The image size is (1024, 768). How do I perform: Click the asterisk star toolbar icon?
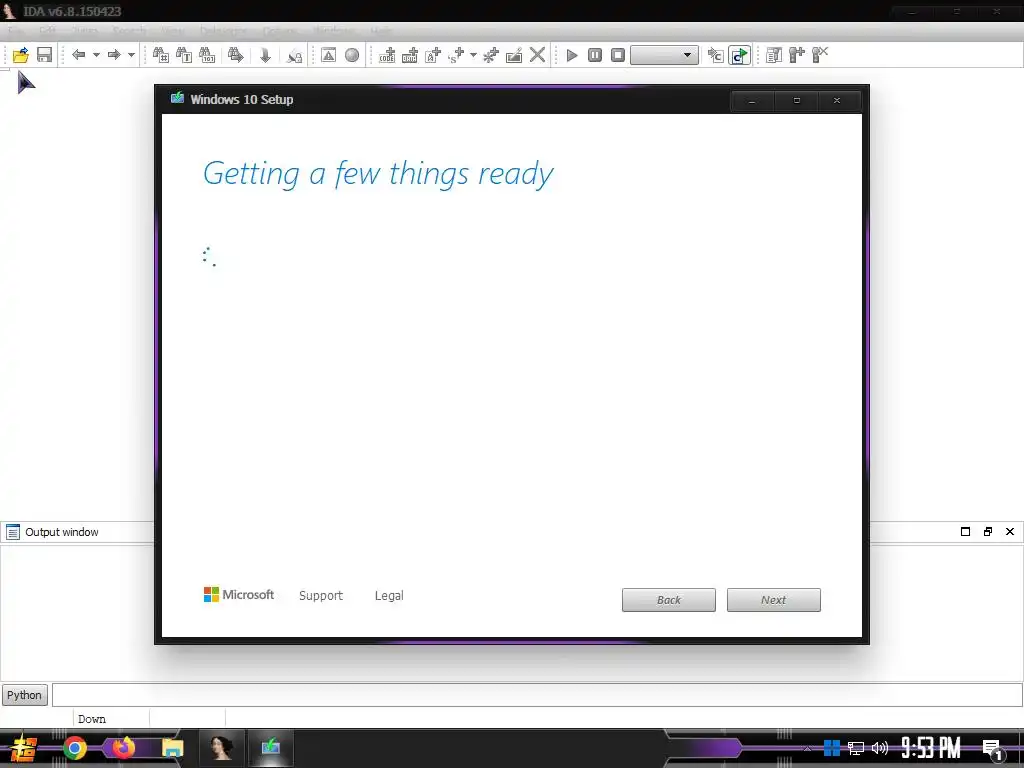coord(491,55)
